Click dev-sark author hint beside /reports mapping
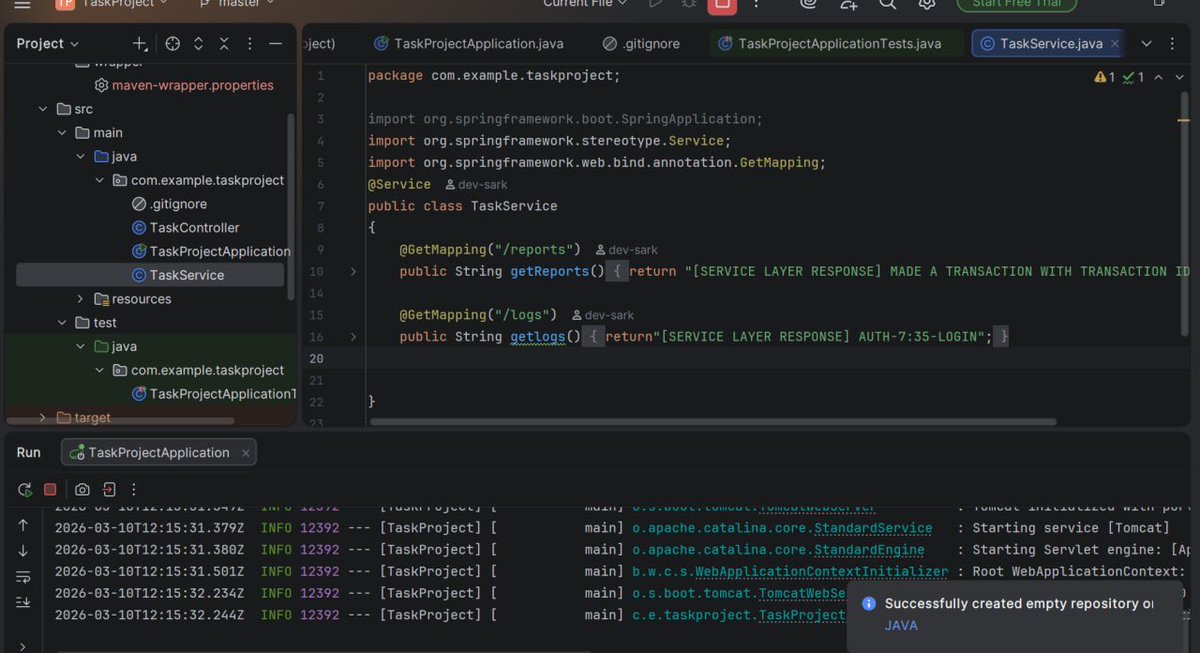 (626, 250)
